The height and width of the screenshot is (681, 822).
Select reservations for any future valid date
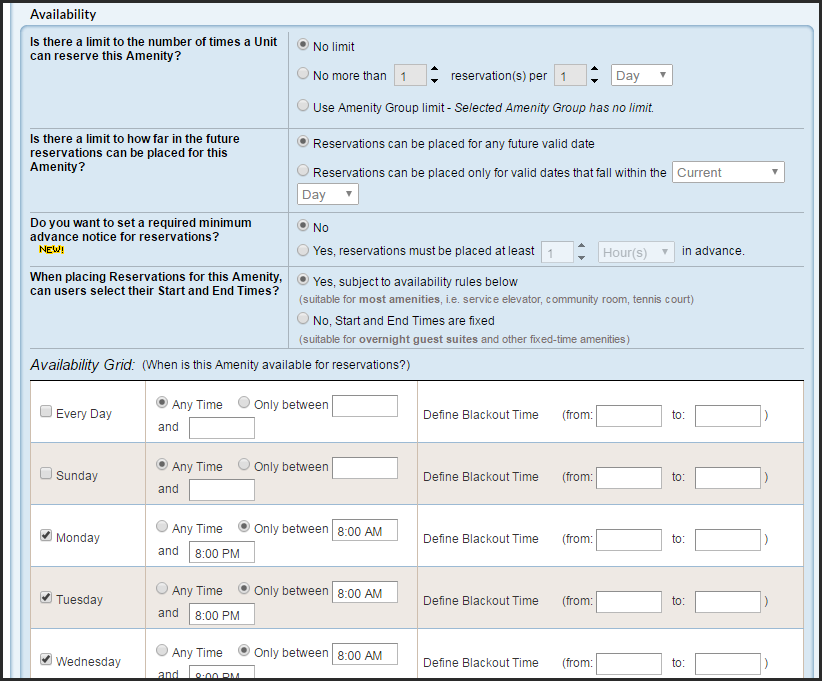tap(303, 142)
